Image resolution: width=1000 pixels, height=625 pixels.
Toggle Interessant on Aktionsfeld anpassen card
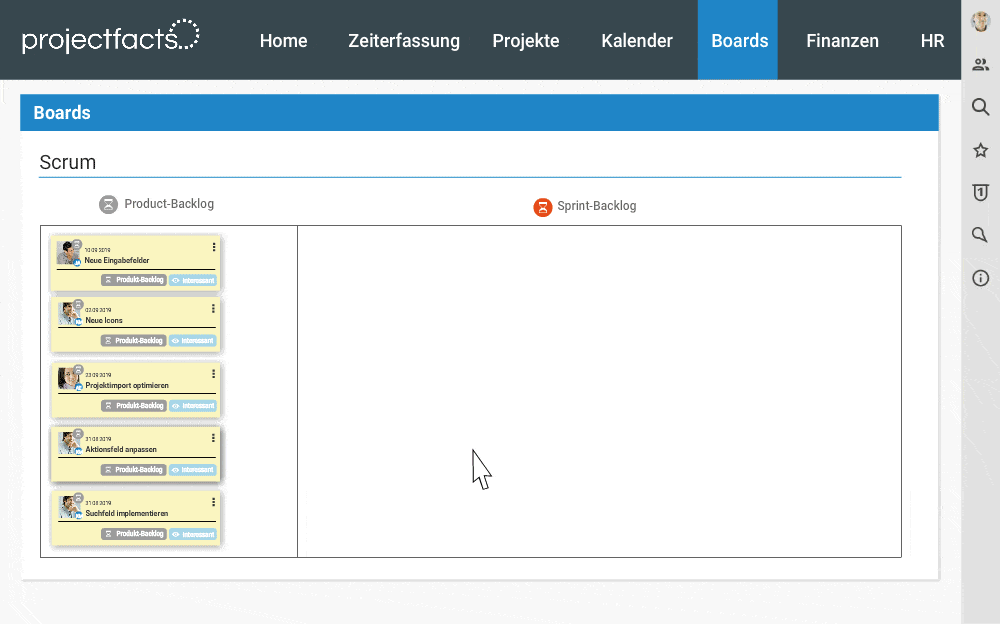point(193,470)
